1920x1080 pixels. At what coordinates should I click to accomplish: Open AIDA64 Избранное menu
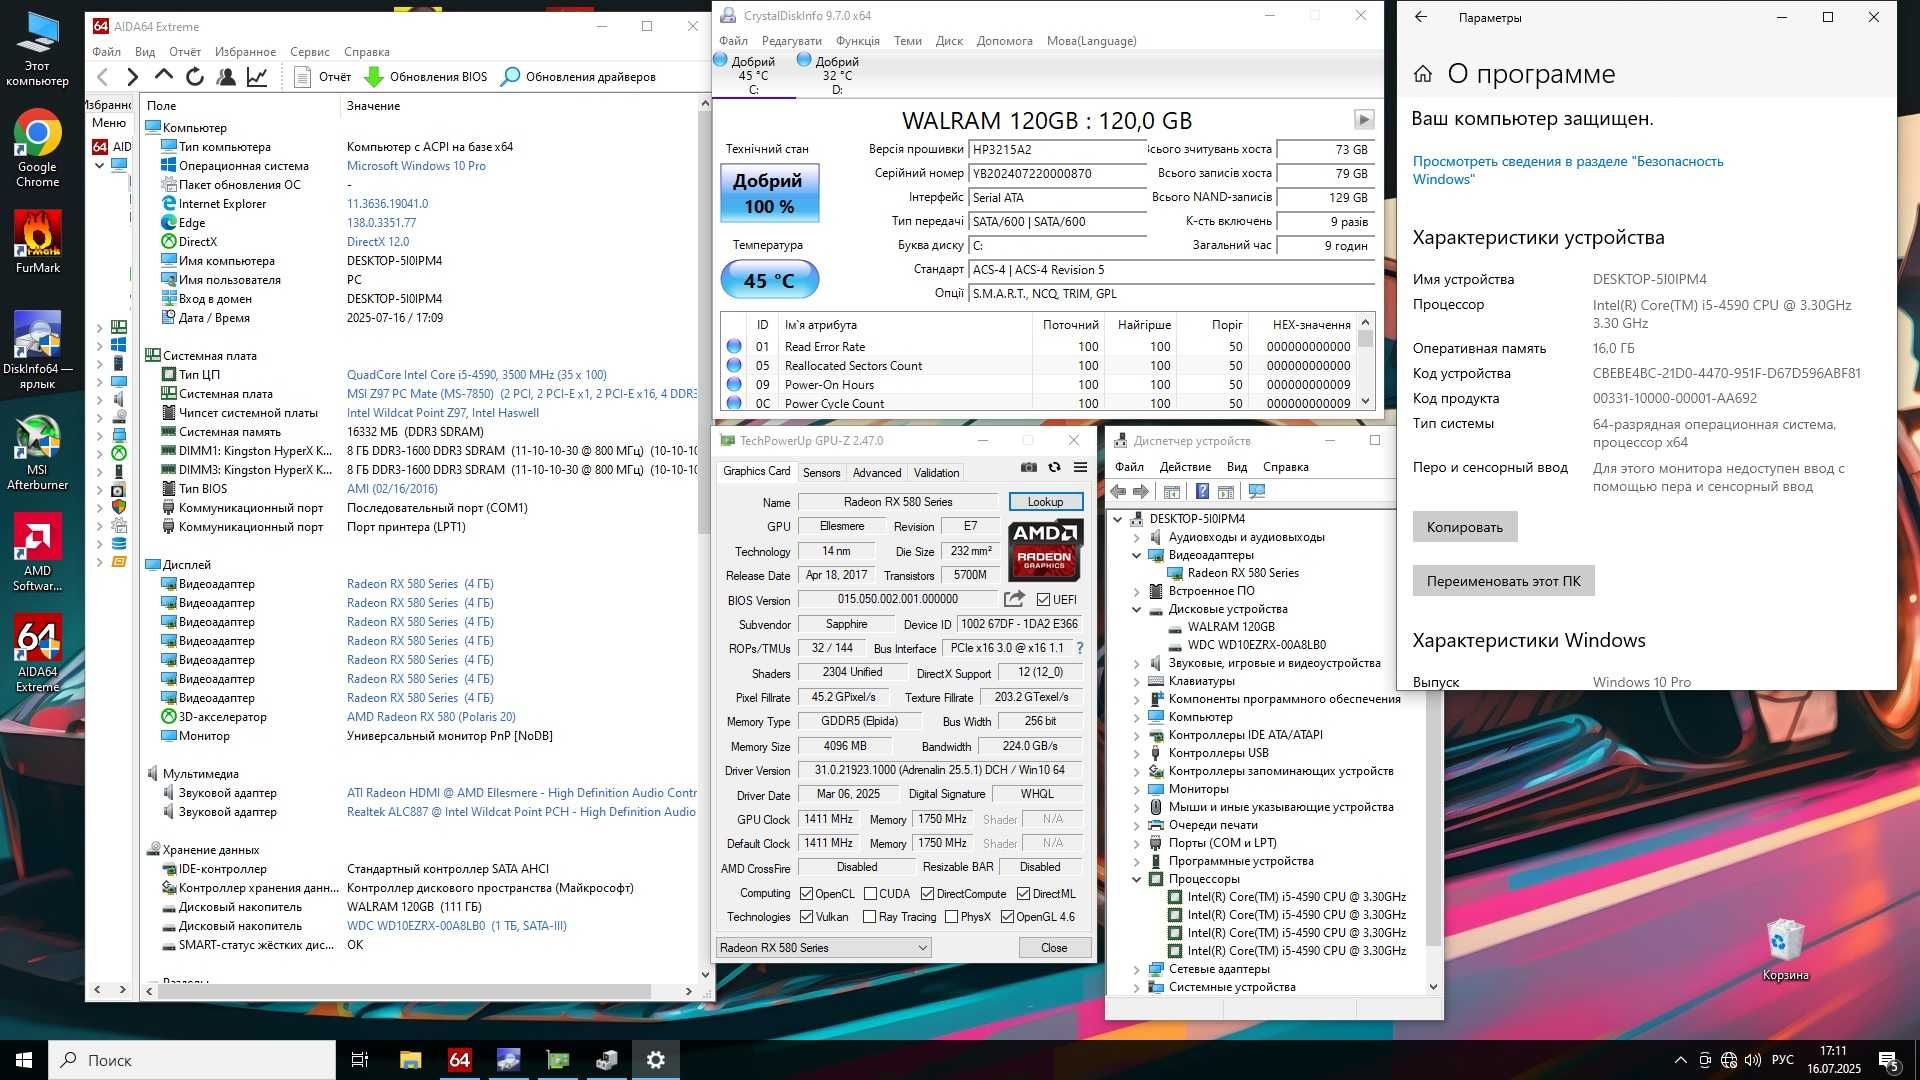pos(245,52)
